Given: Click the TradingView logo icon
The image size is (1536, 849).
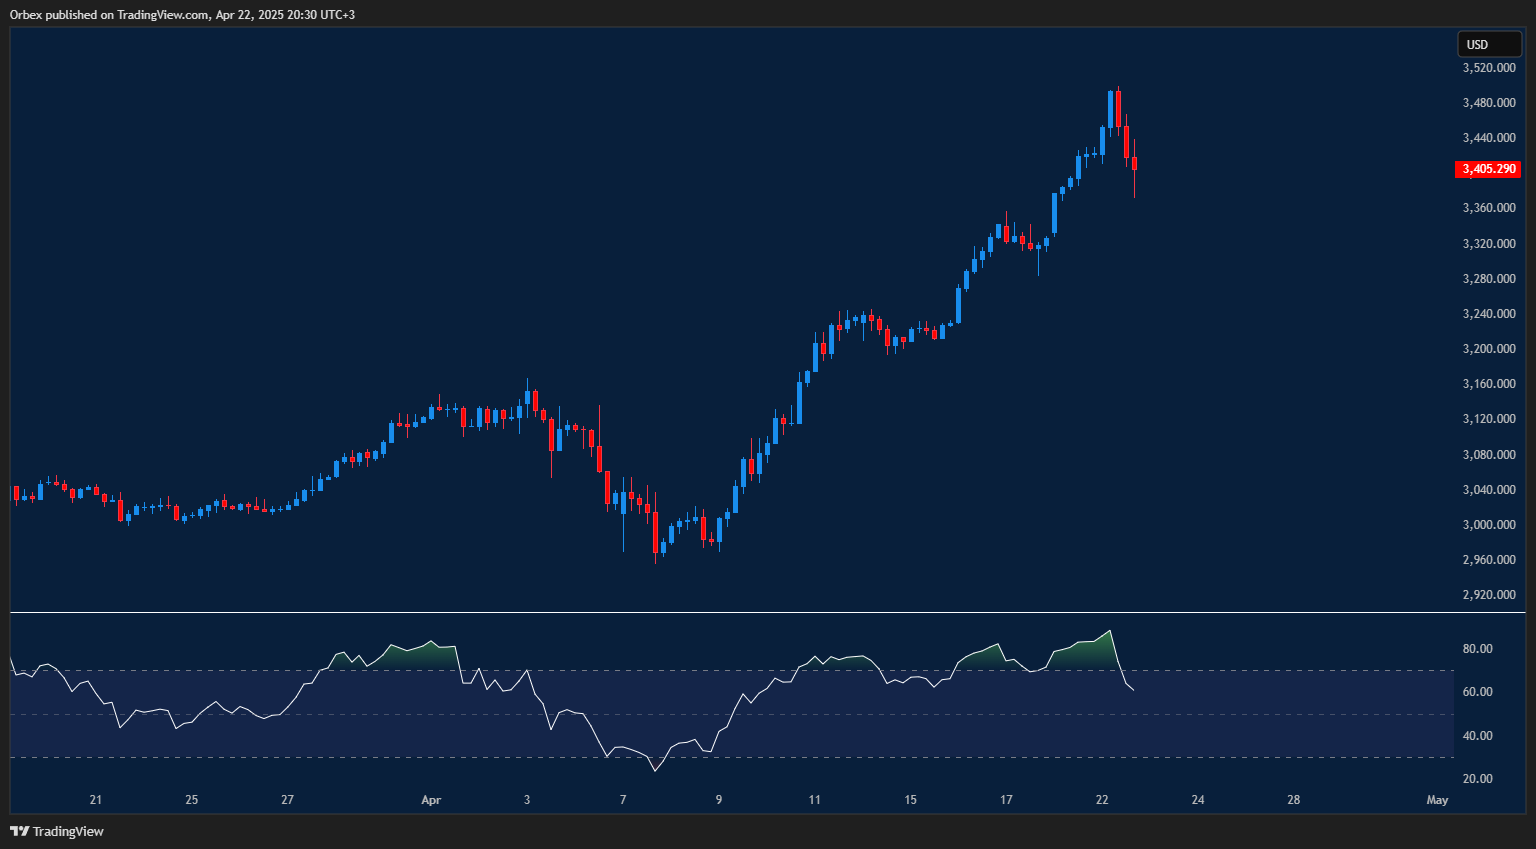Looking at the screenshot, I should click(18, 831).
